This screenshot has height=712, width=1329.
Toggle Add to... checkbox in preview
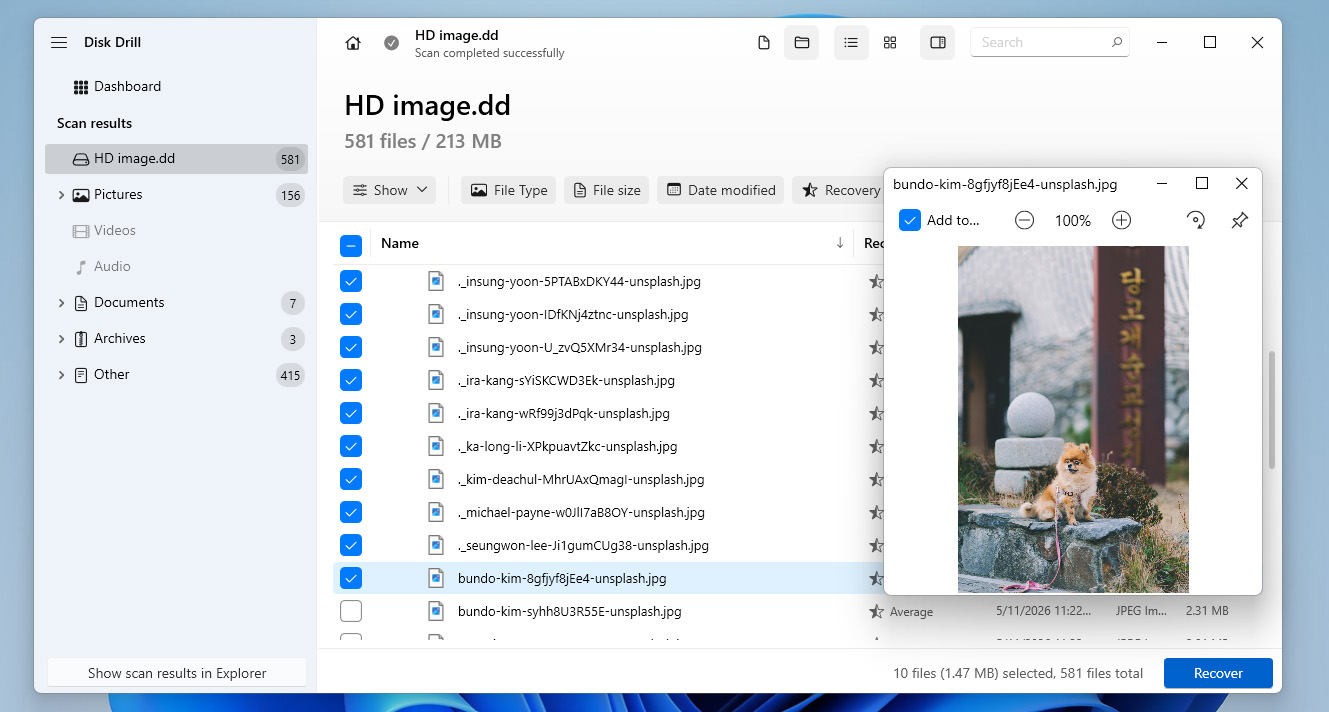(909, 220)
